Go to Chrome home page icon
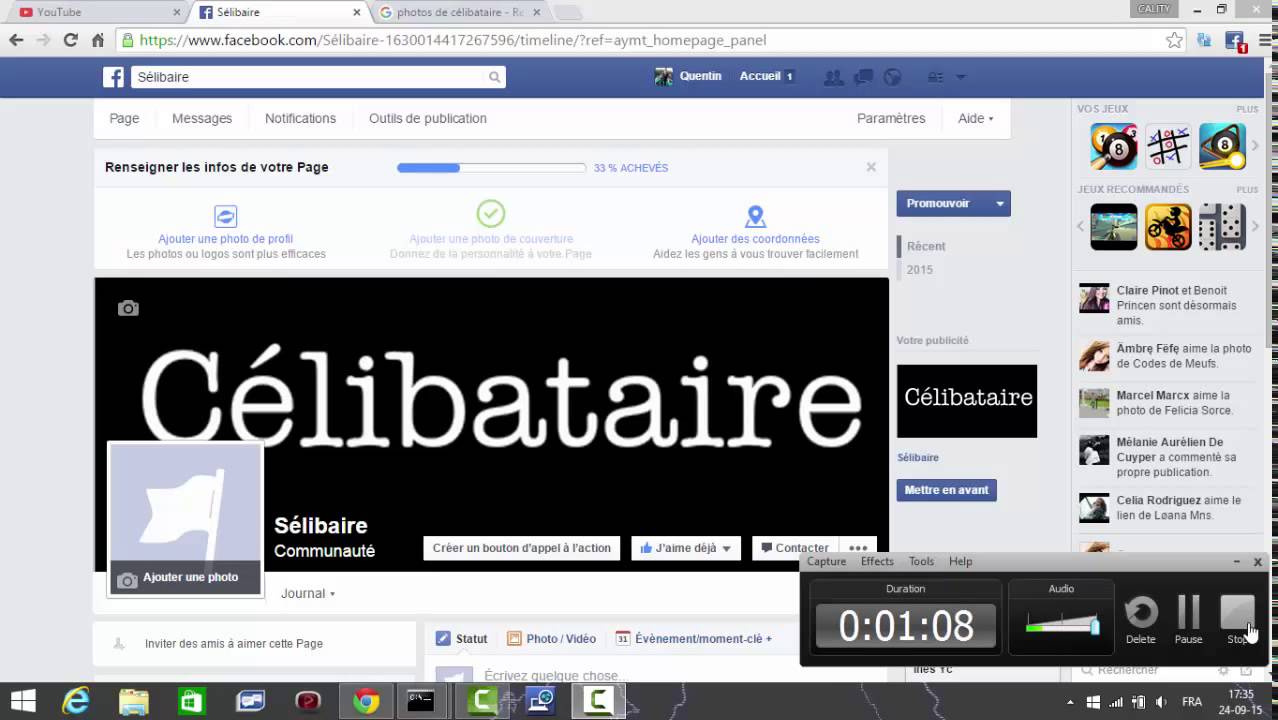Screen dimensions: 1278x720 click(97, 40)
